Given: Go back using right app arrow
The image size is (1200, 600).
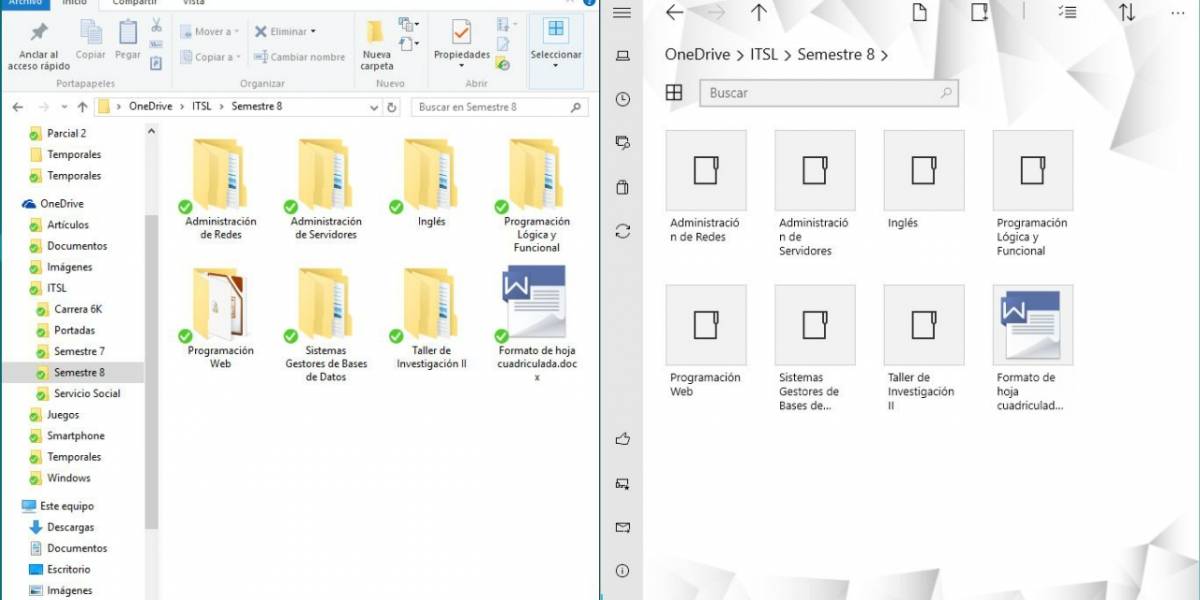Looking at the screenshot, I should coord(675,12).
